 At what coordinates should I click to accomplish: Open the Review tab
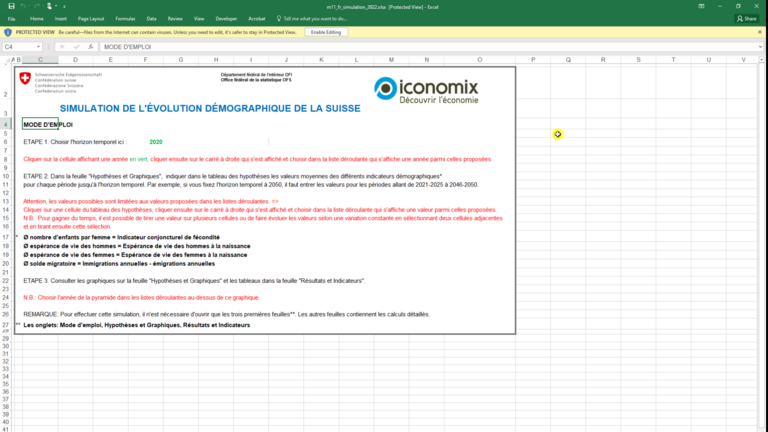[175, 19]
